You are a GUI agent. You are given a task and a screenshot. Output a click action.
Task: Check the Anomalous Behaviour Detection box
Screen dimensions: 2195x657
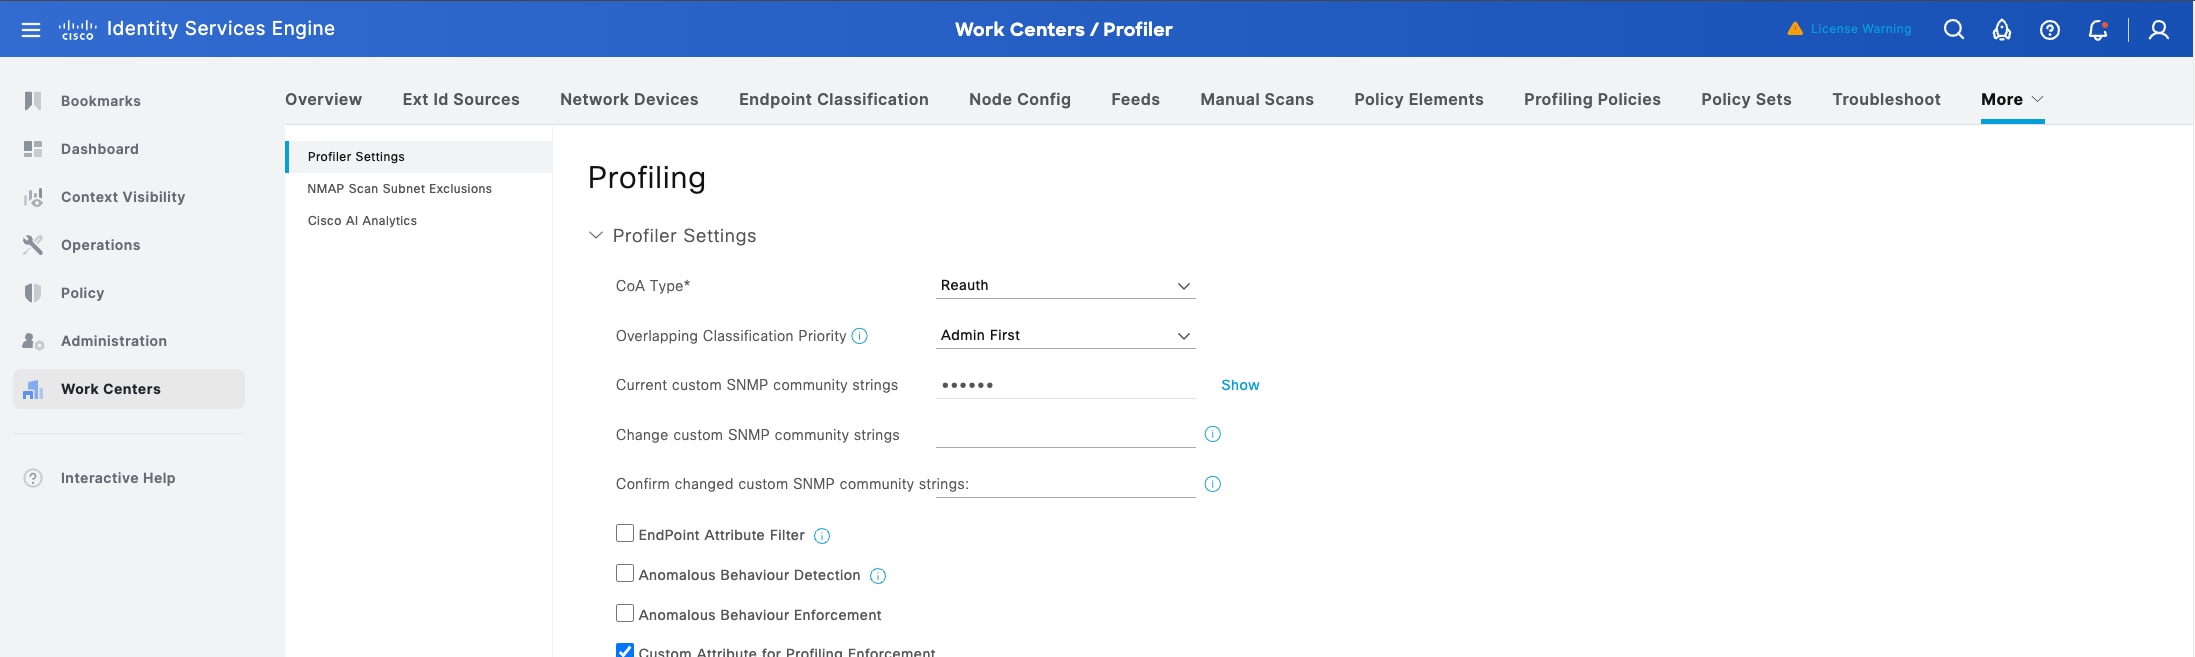click(625, 574)
